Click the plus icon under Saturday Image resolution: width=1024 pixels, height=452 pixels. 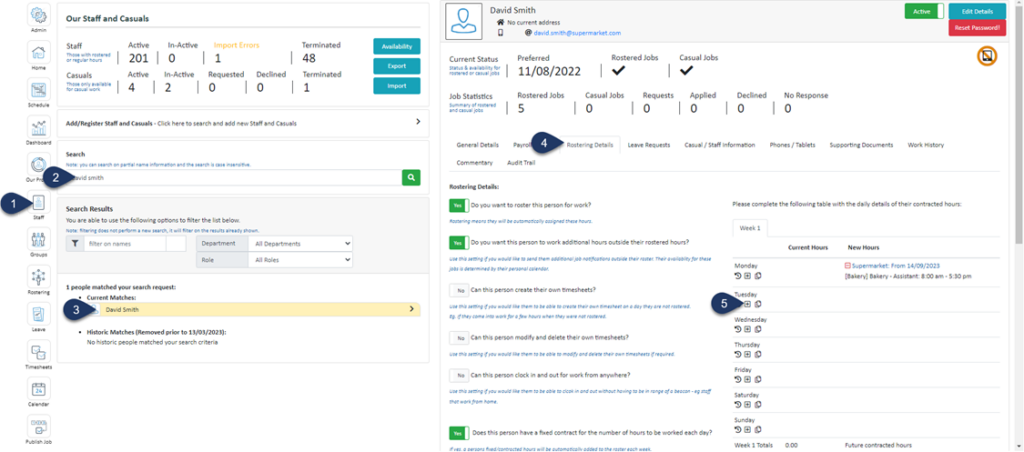[x=748, y=404]
